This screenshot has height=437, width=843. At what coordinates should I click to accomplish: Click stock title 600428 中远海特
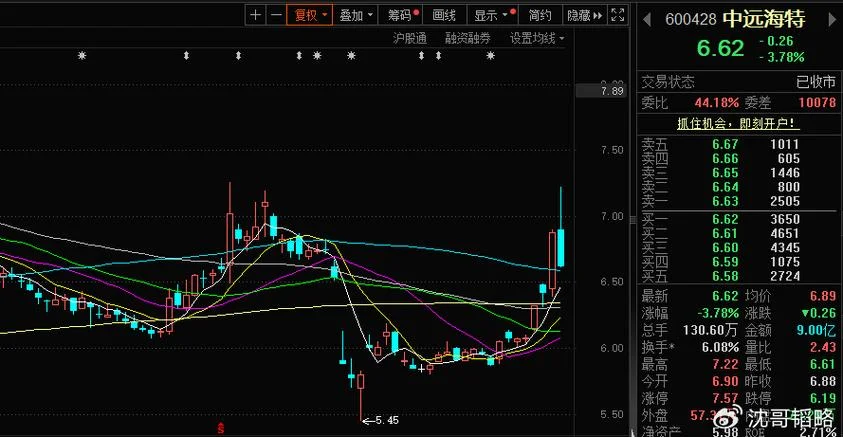(x=735, y=19)
